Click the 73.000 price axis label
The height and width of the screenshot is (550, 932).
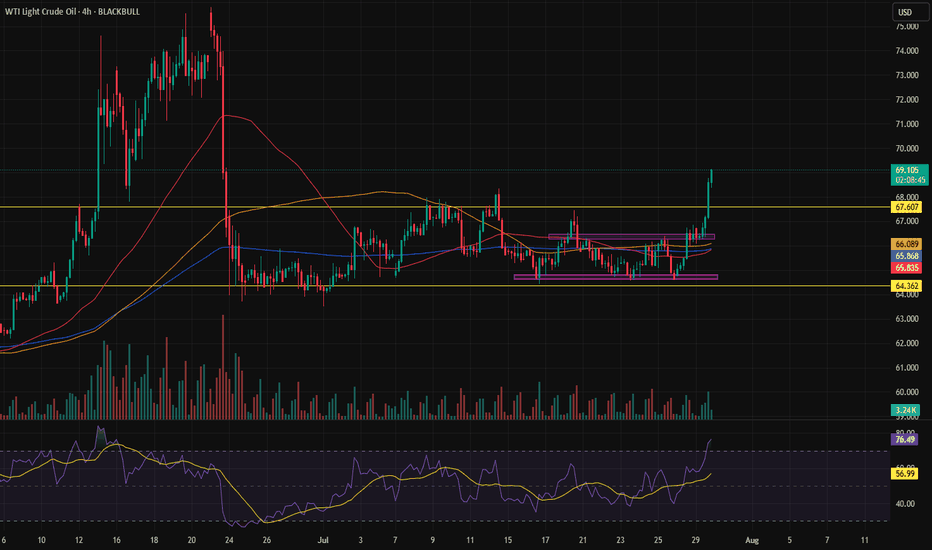907,76
